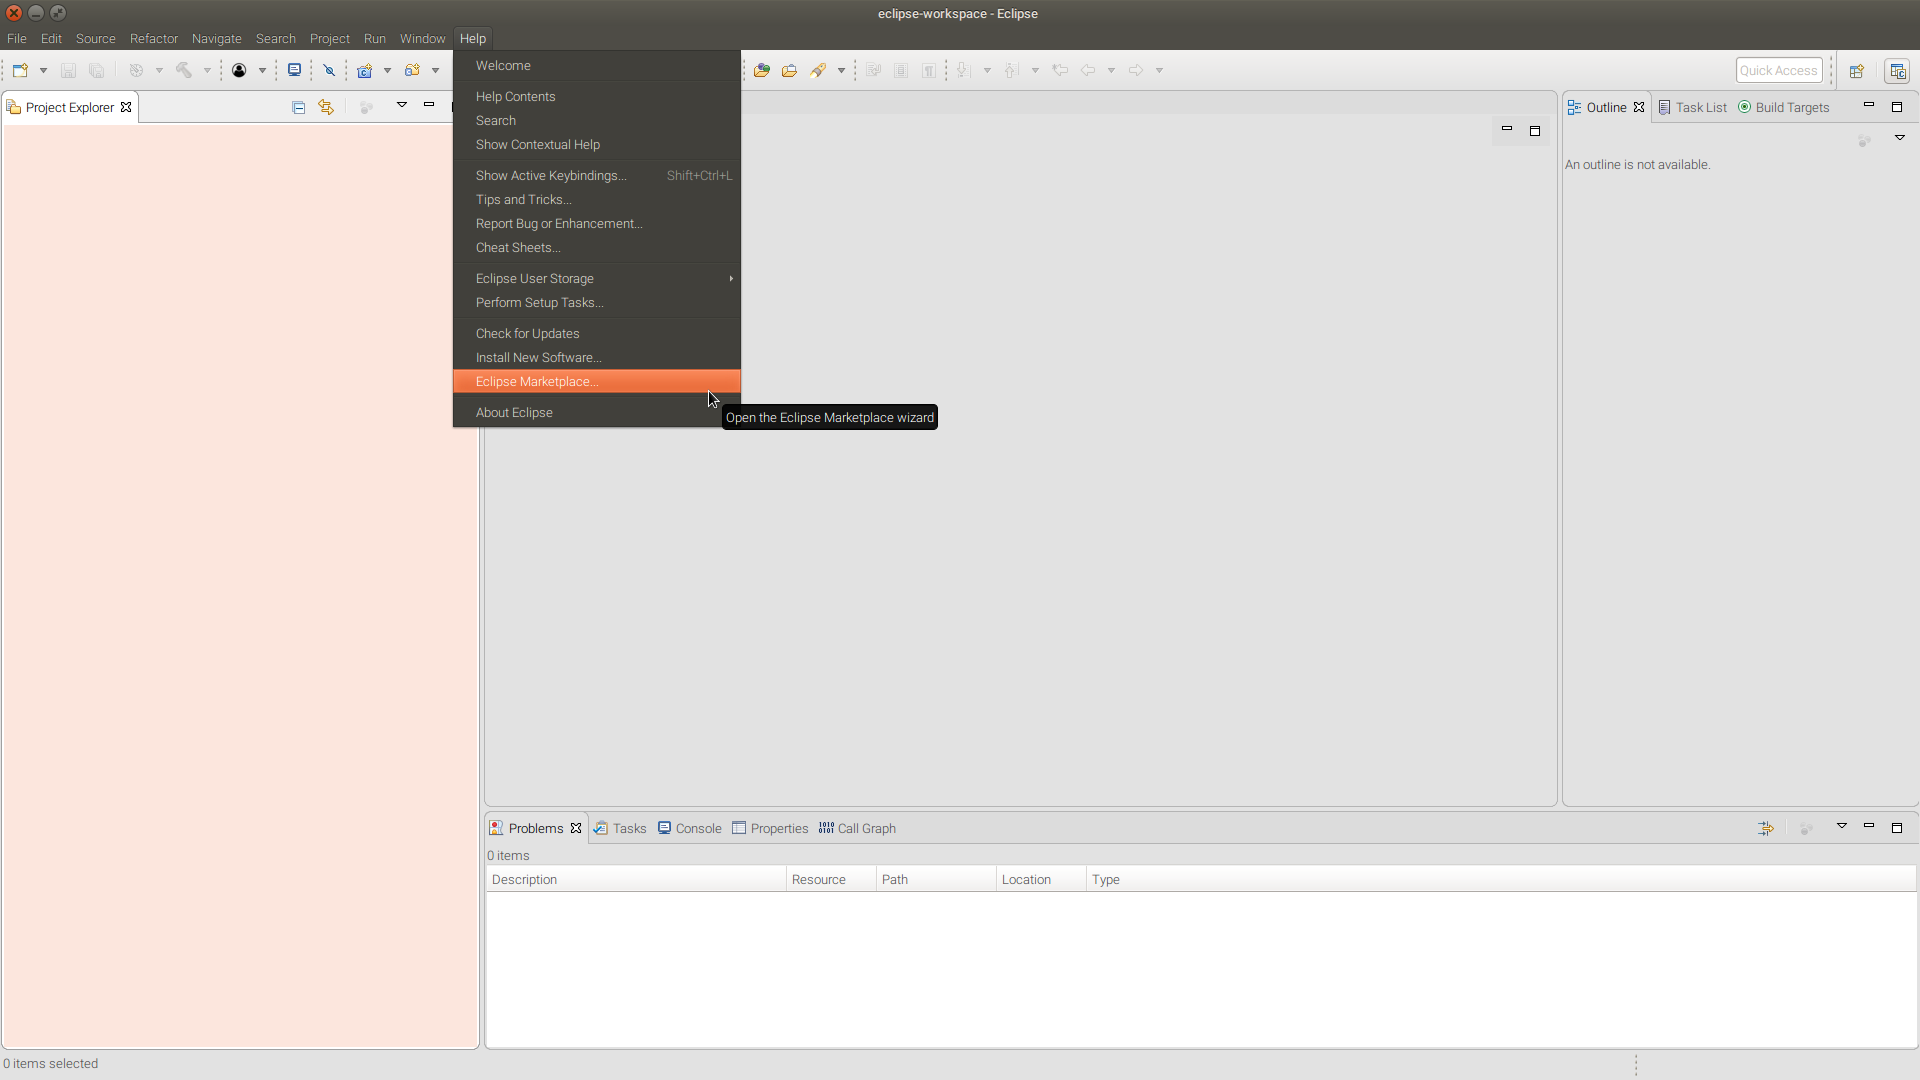Choose Help Contents menu entry
The image size is (1920, 1080).
point(597,96)
